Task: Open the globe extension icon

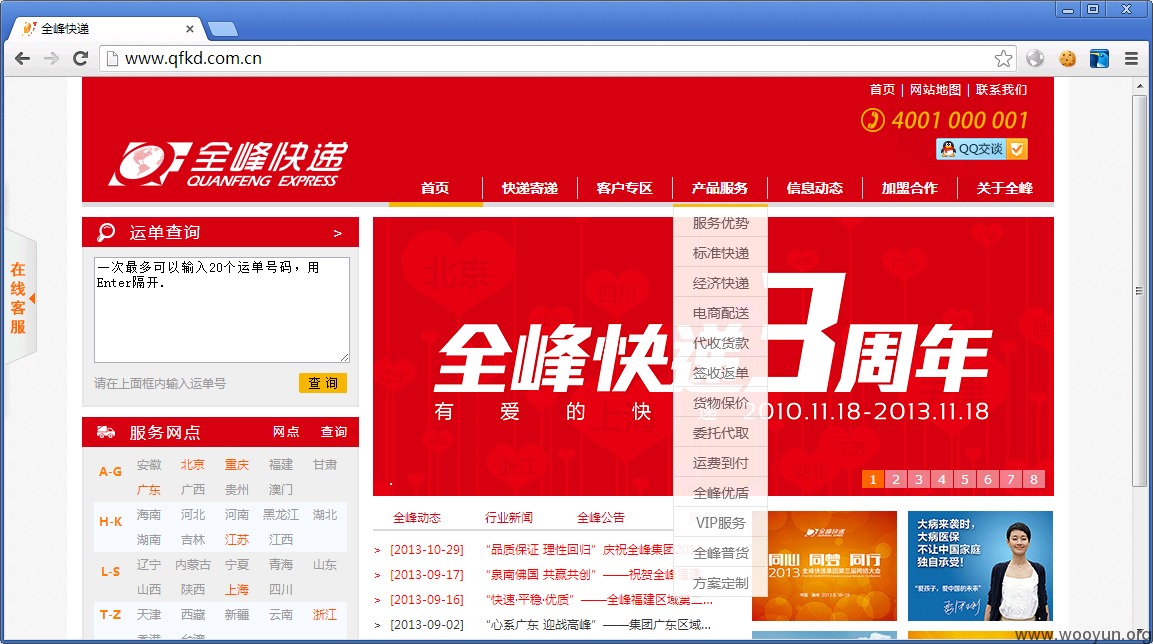Action: (x=1035, y=58)
